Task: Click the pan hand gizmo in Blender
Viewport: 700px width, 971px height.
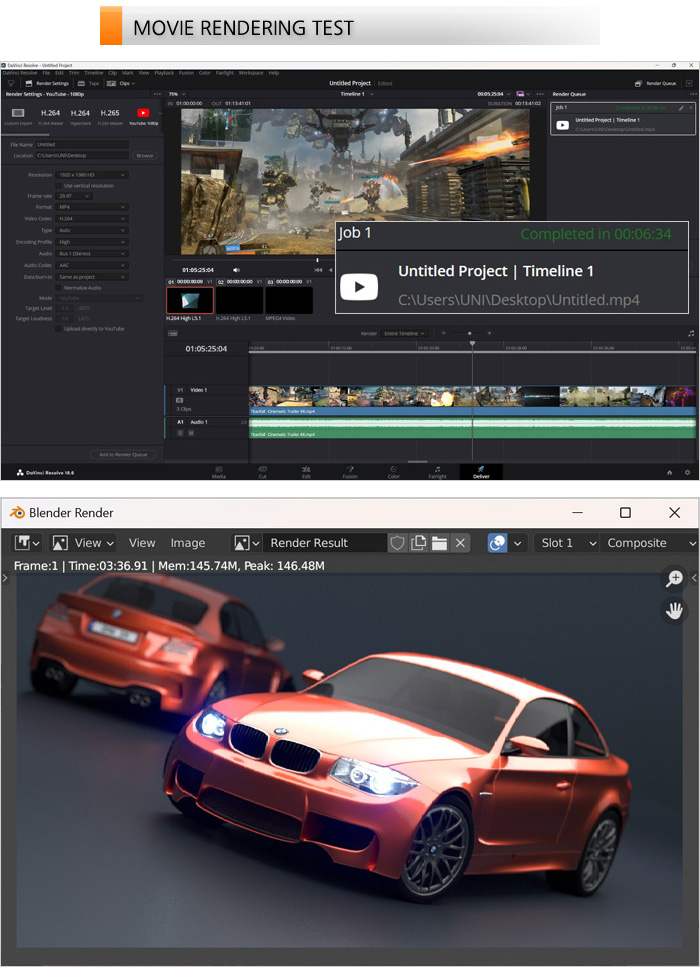Action: (x=674, y=611)
